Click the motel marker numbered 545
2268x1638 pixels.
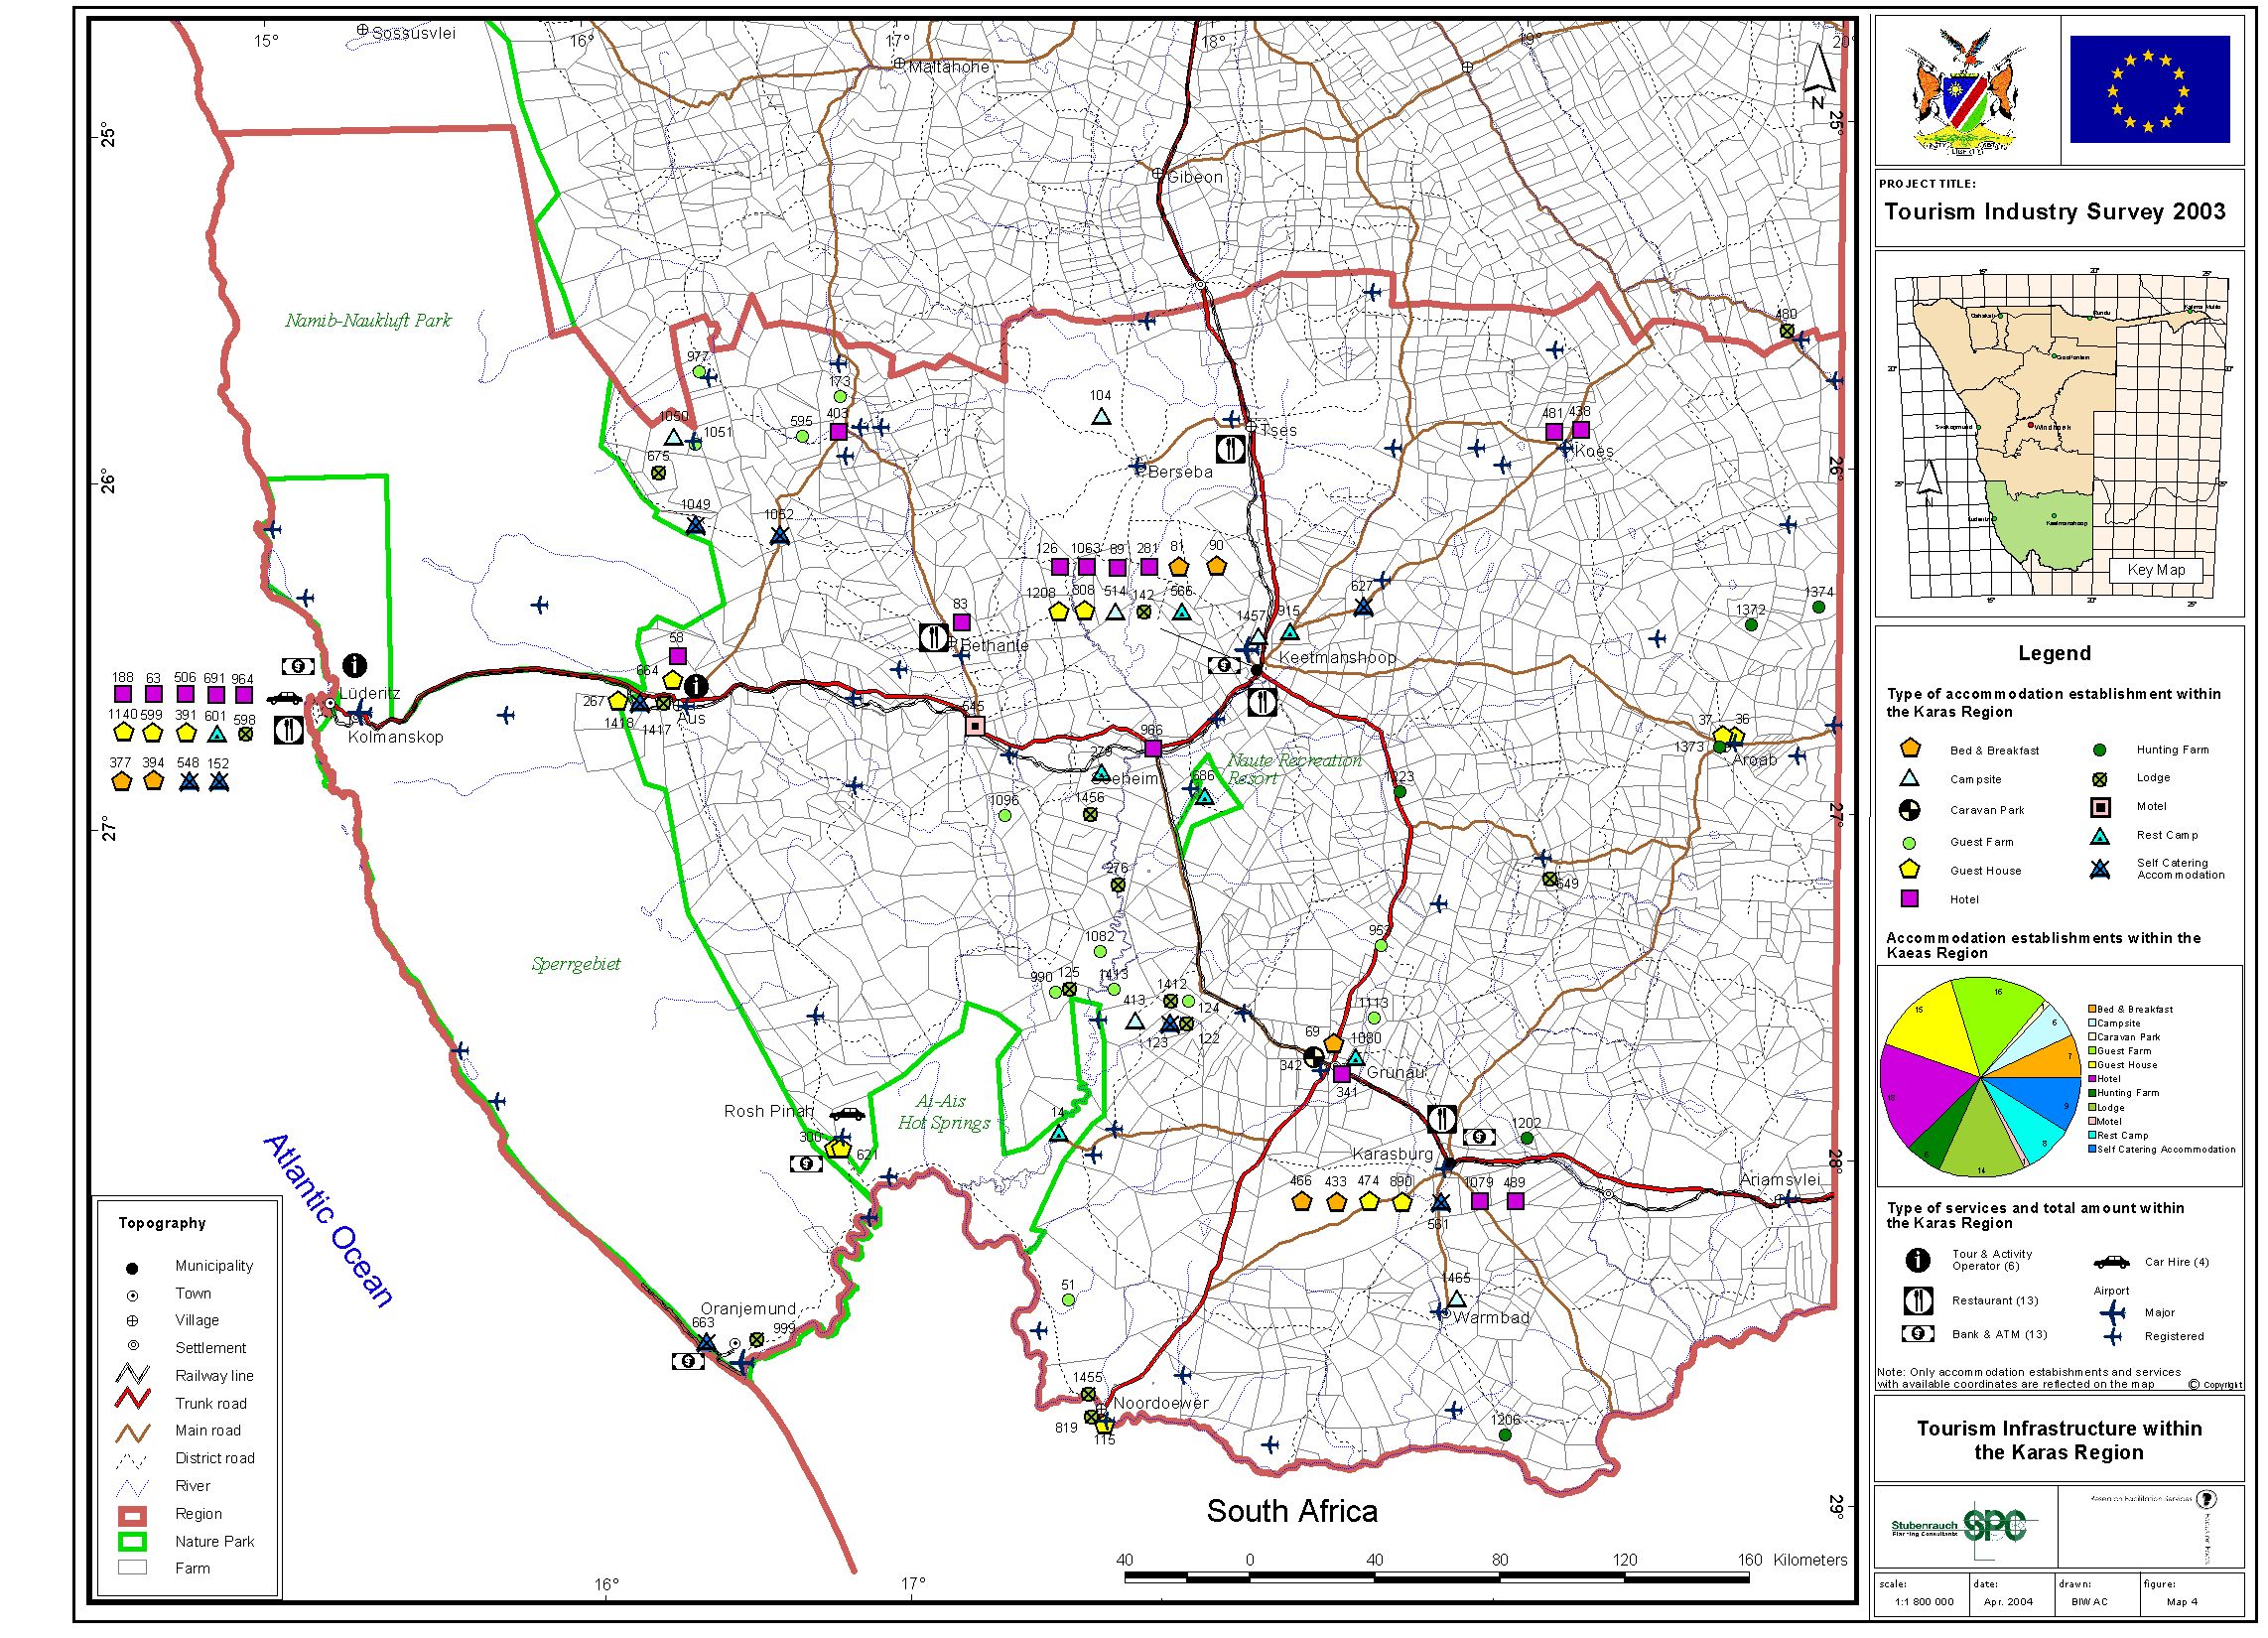(976, 726)
